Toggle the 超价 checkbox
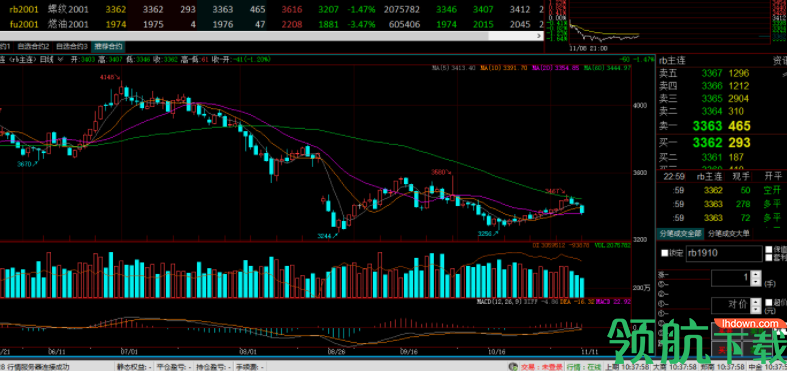Screen dimensions: 787x371 pyautogui.click(x=769, y=302)
